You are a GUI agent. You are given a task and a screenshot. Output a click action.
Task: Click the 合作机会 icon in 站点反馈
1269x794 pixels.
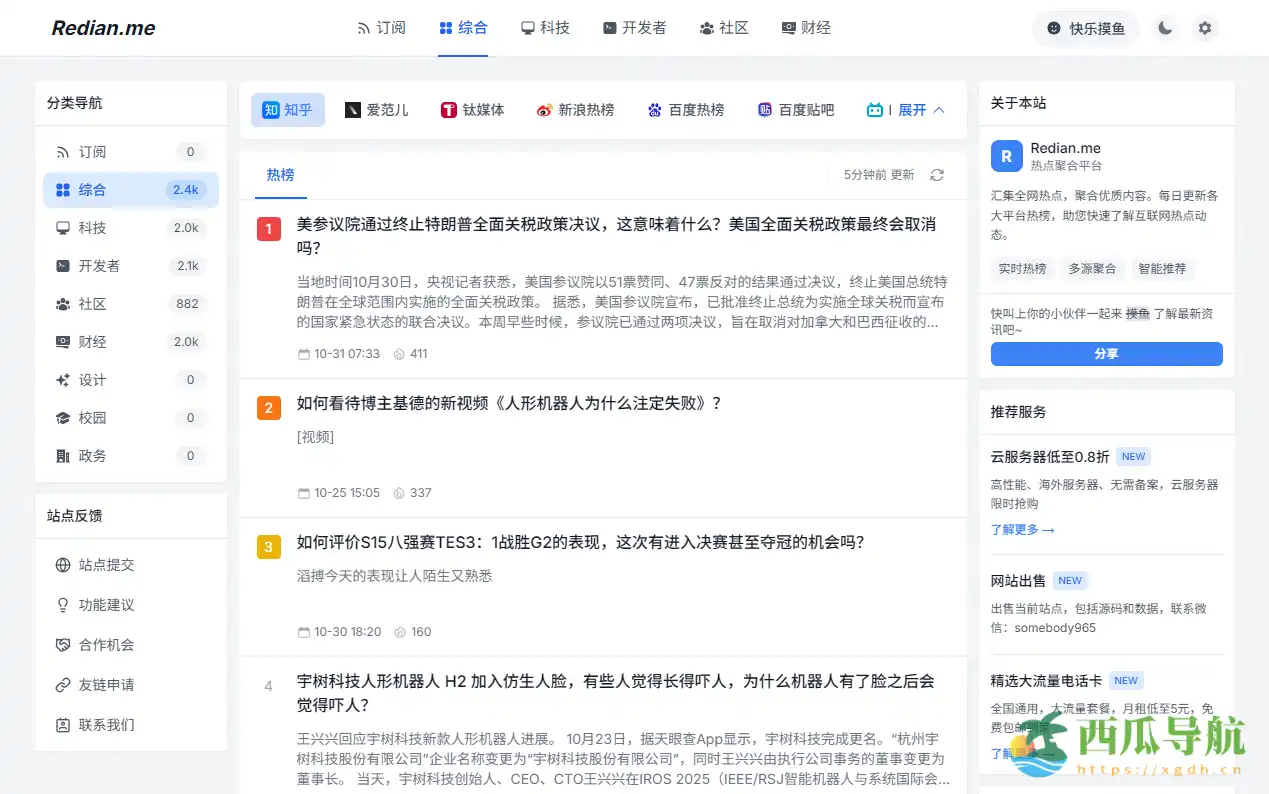pos(63,644)
